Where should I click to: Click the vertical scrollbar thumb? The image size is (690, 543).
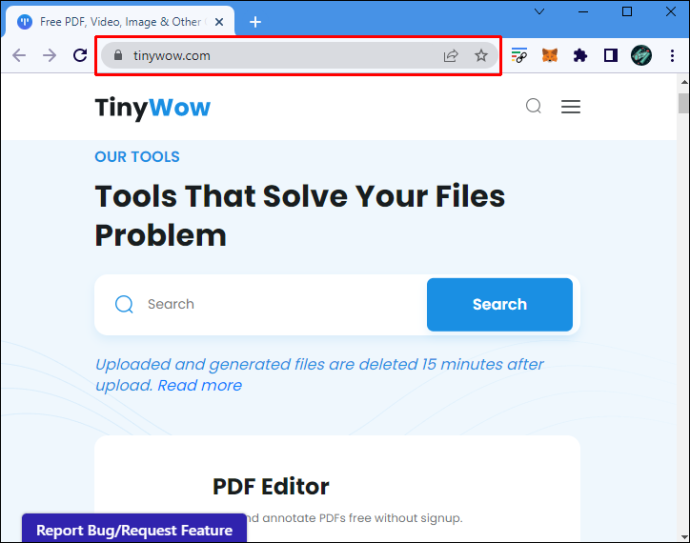coord(683,103)
